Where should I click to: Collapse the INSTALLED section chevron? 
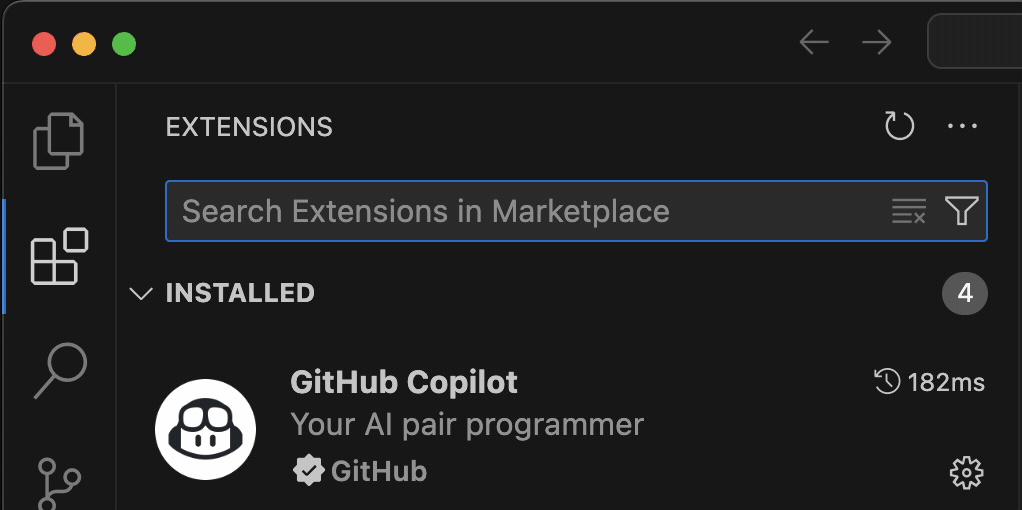coord(142,293)
